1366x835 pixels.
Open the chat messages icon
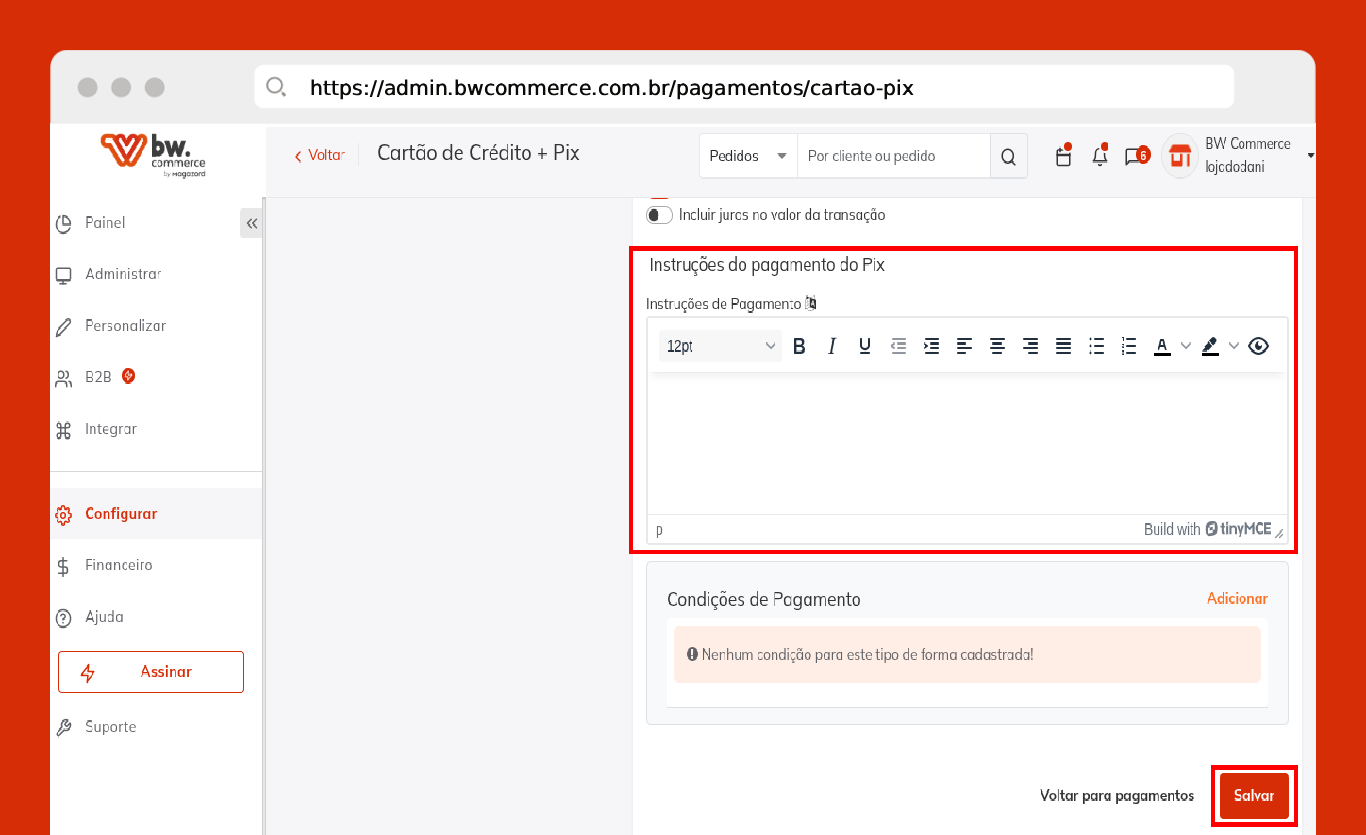pyautogui.click(x=1136, y=156)
